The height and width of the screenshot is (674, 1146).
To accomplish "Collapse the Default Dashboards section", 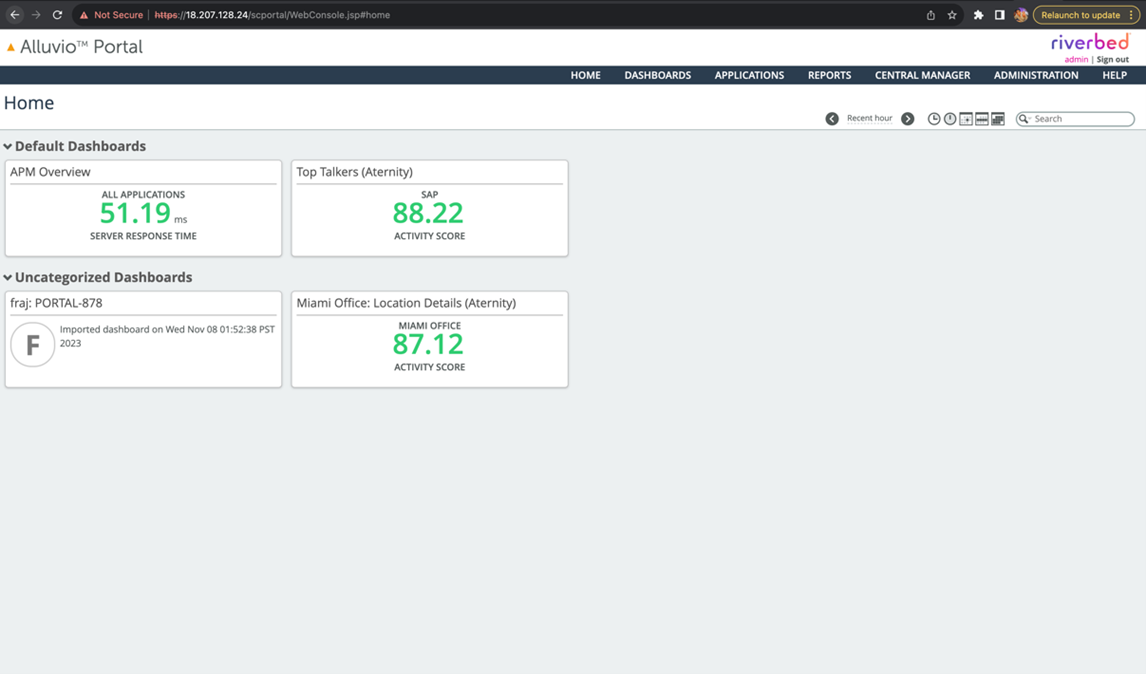I will pyautogui.click(x=8, y=147).
